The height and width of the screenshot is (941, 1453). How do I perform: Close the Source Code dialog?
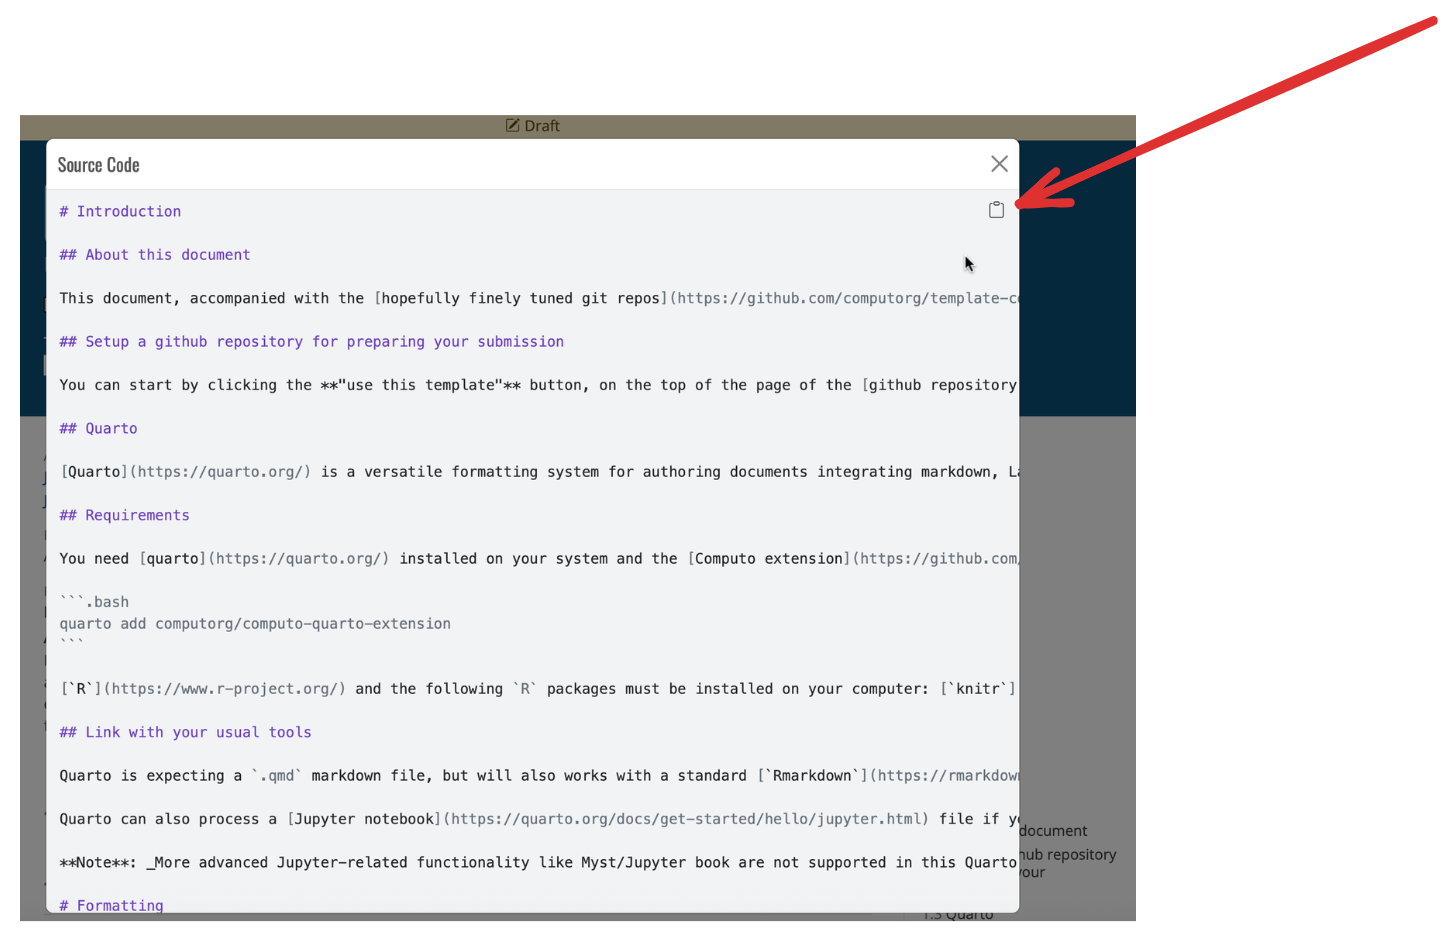(x=999, y=164)
